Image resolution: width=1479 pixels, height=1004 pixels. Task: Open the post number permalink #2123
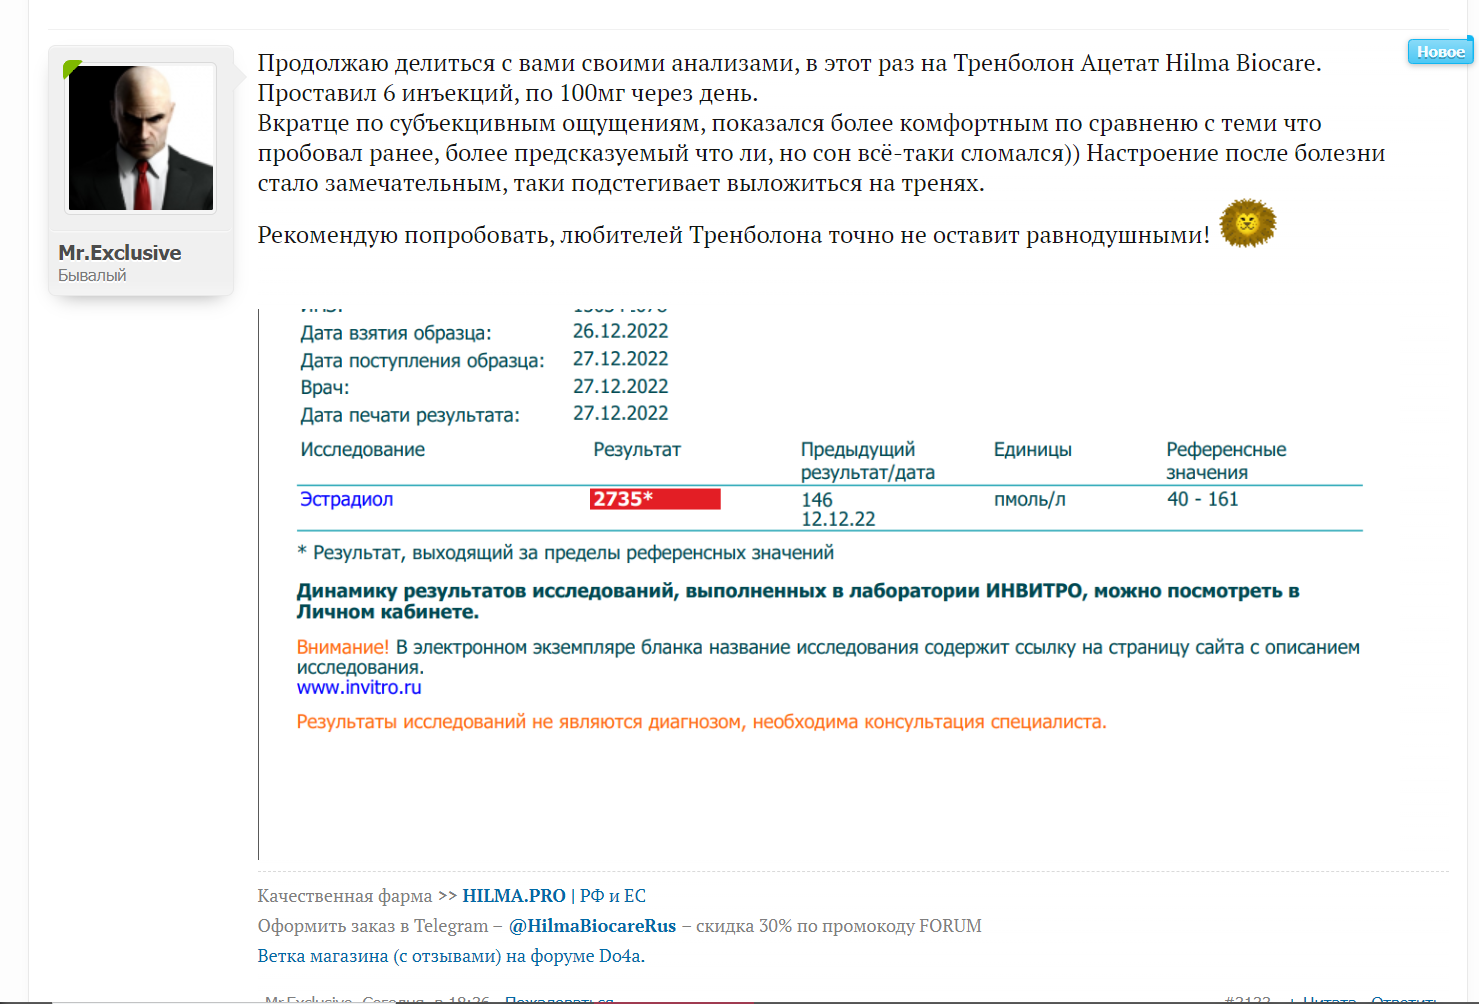[1248, 999]
